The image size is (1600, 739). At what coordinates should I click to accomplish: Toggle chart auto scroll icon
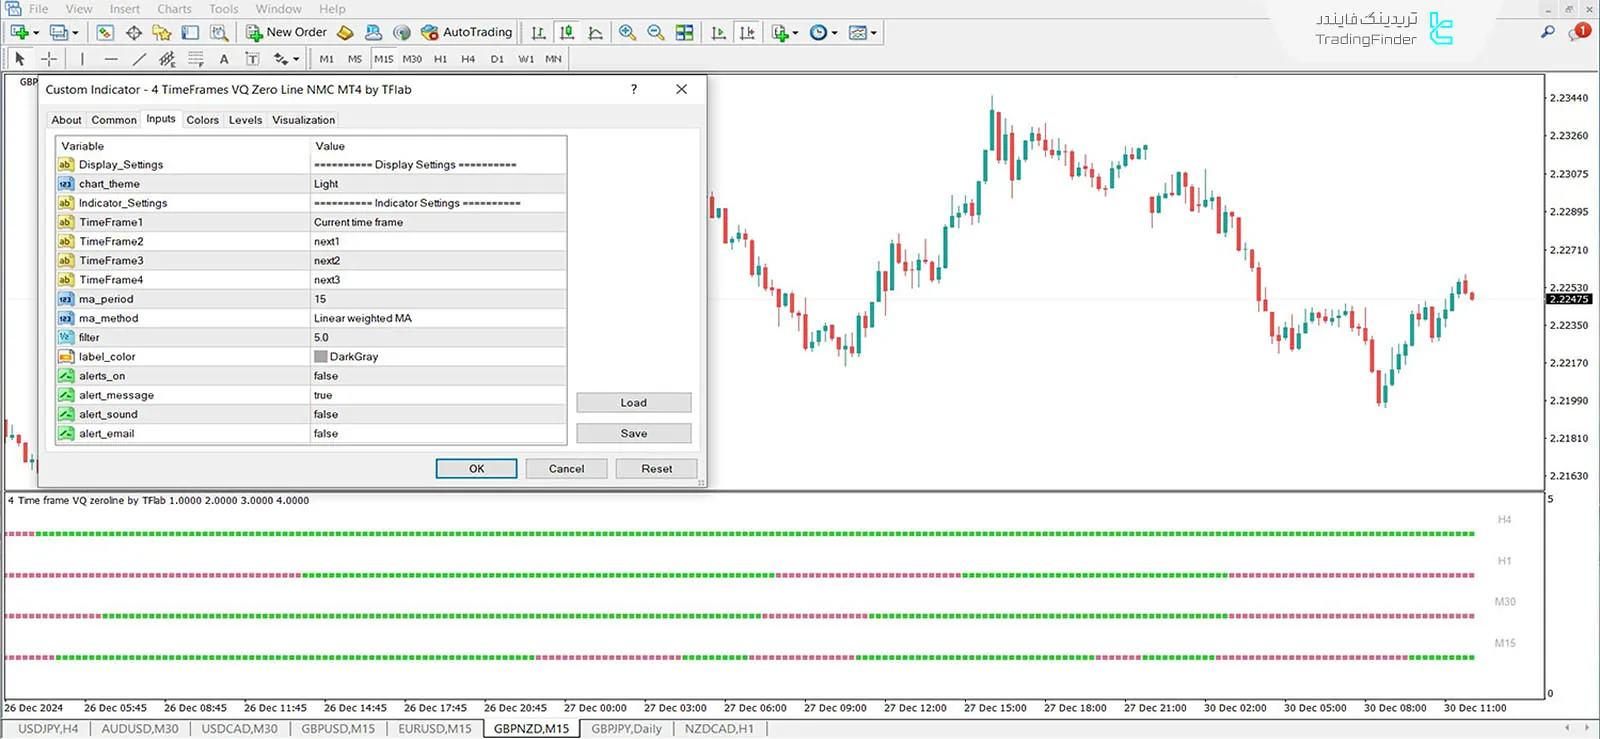(x=718, y=32)
